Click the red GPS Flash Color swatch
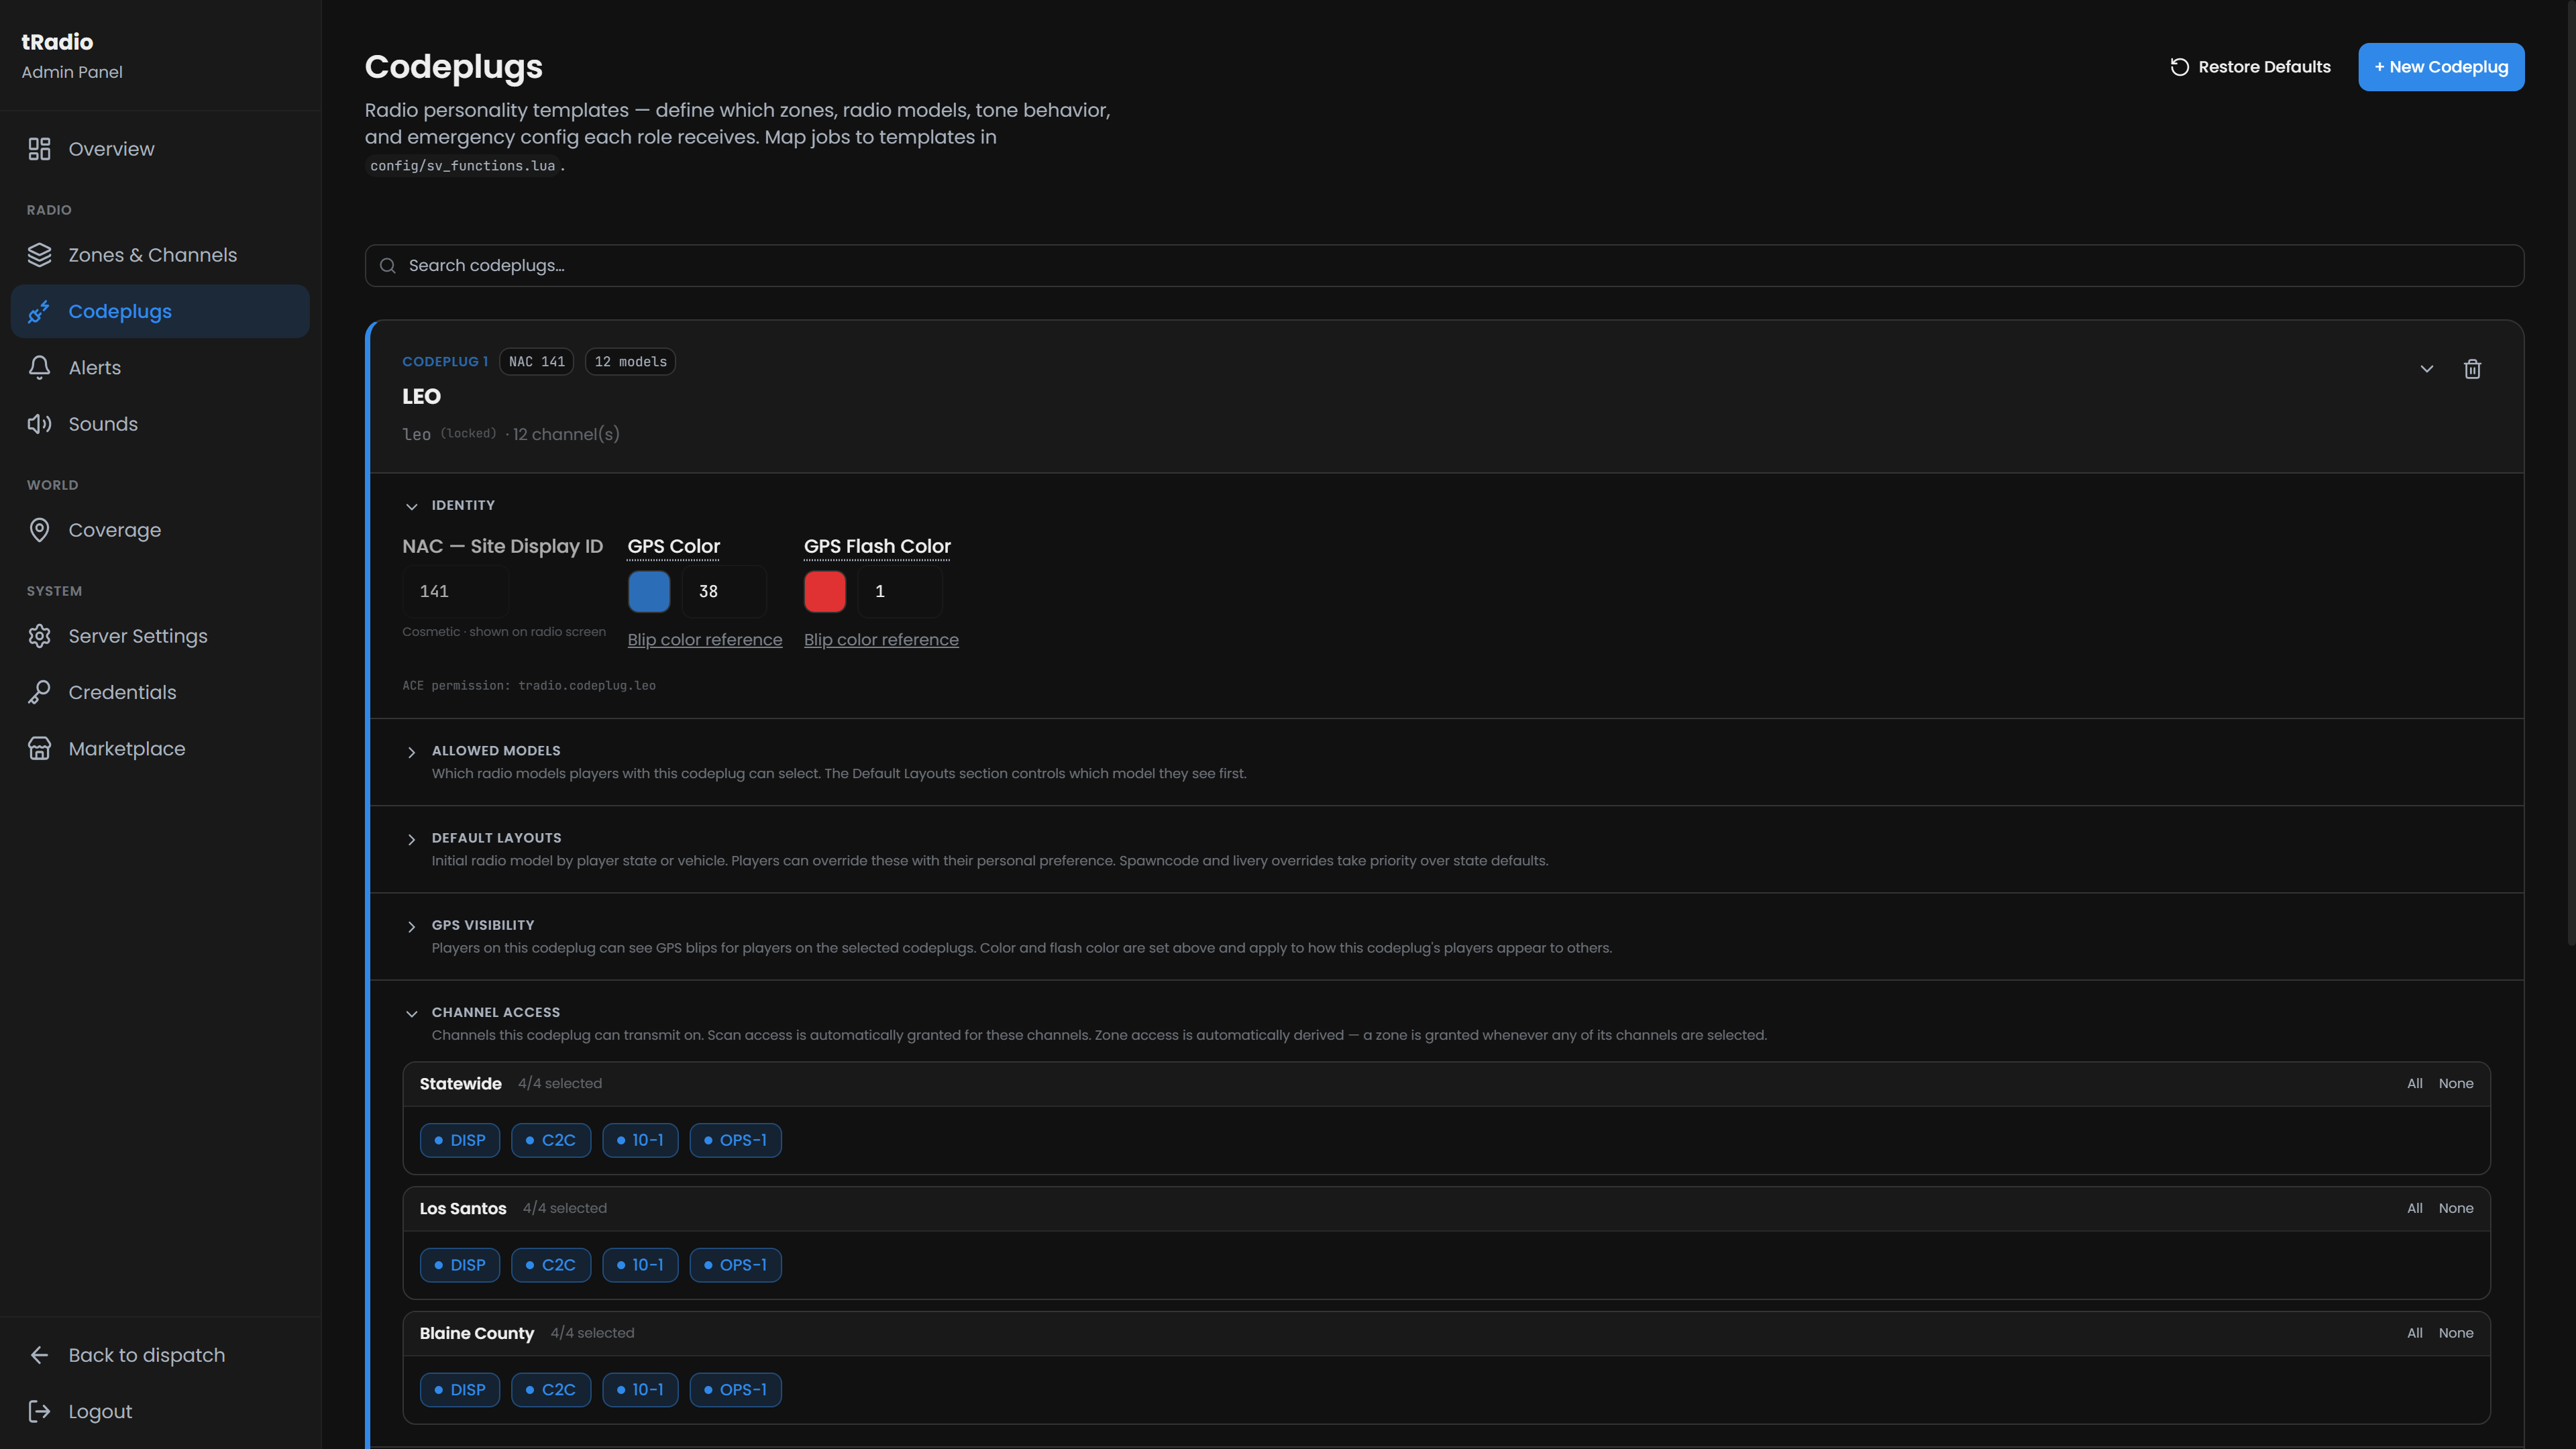 [x=825, y=591]
